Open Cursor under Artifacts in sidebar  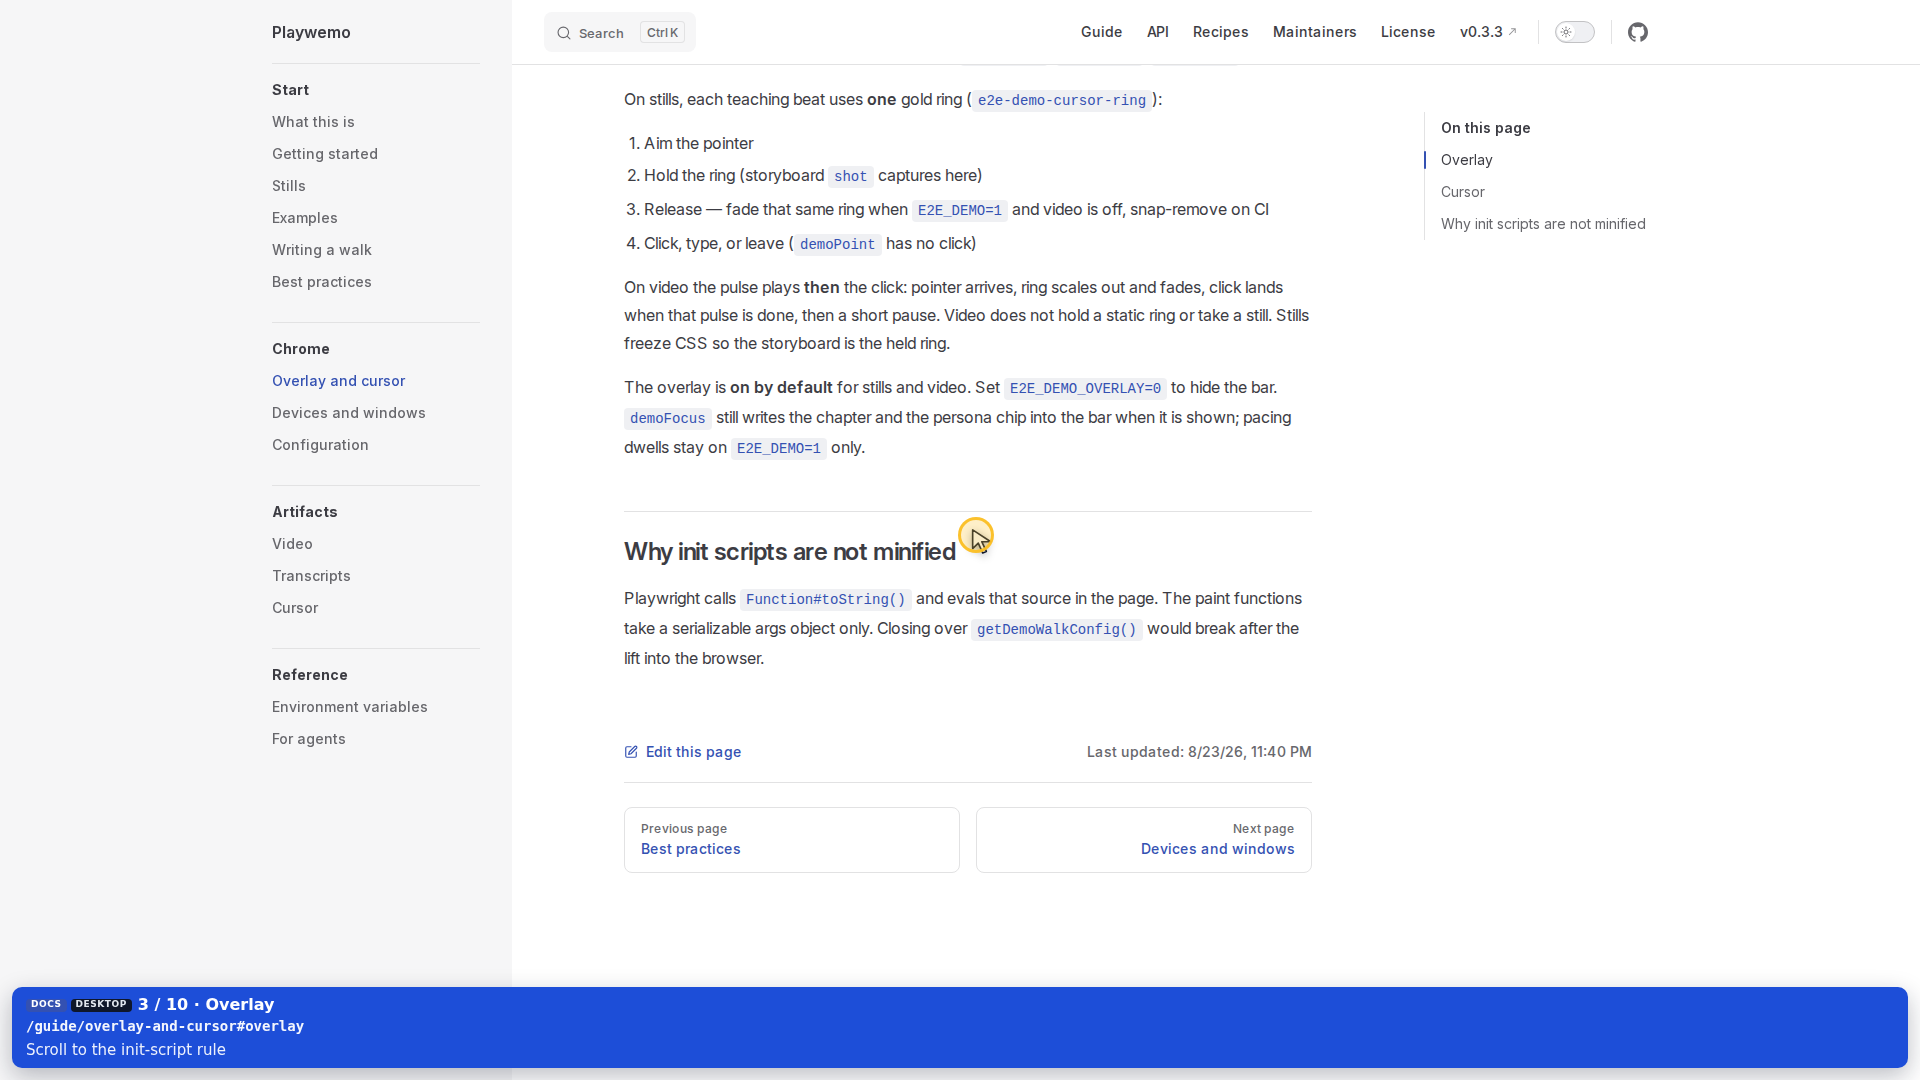coord(295,608)
